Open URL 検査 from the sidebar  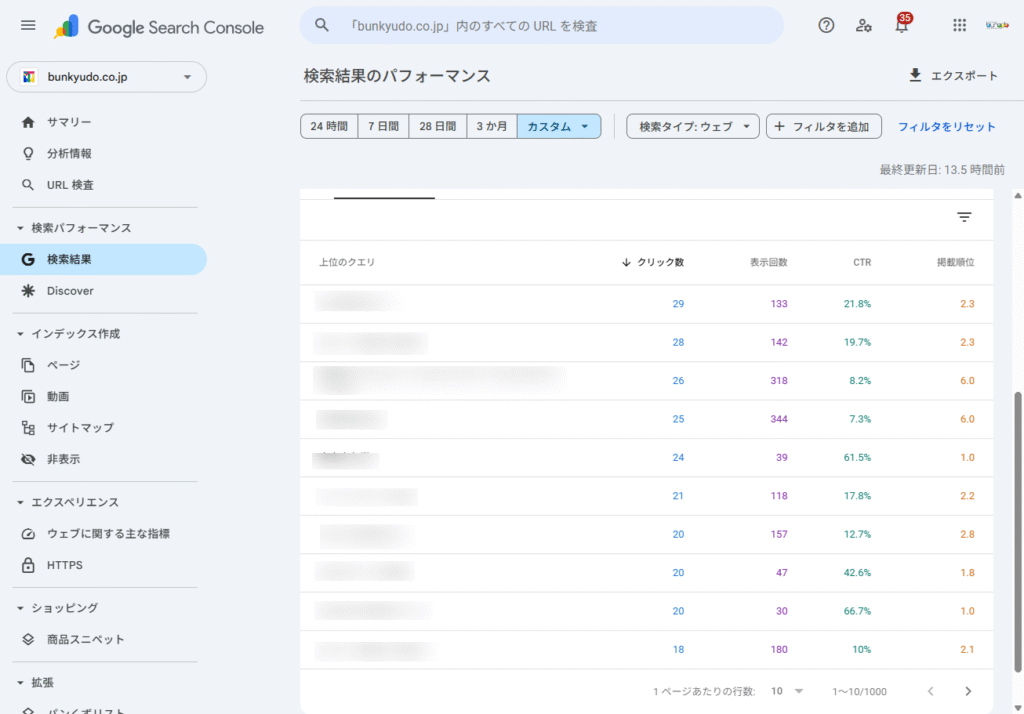62,184
